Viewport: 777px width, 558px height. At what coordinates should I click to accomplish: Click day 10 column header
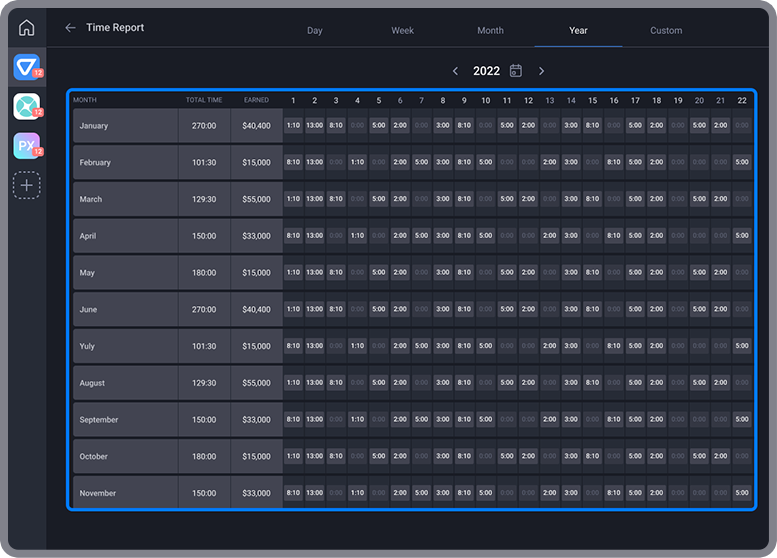coord(486,101)
